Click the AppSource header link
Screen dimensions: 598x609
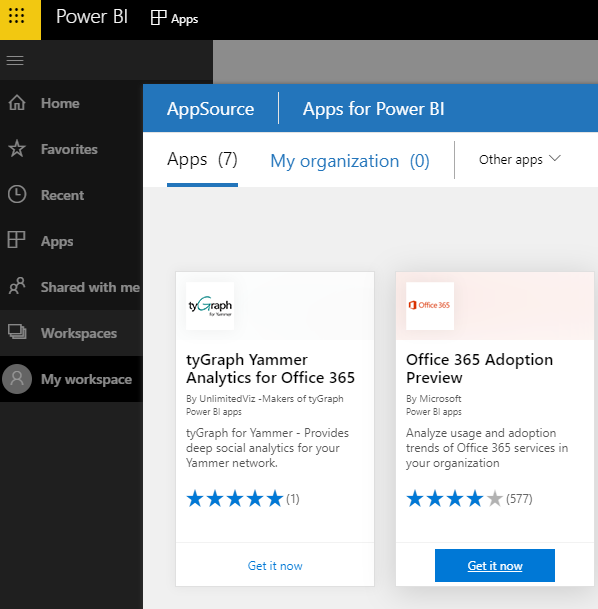(x=210, y=109)
